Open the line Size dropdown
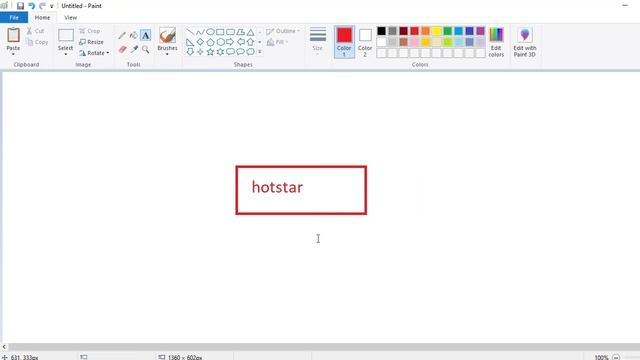 click(318, 41)
